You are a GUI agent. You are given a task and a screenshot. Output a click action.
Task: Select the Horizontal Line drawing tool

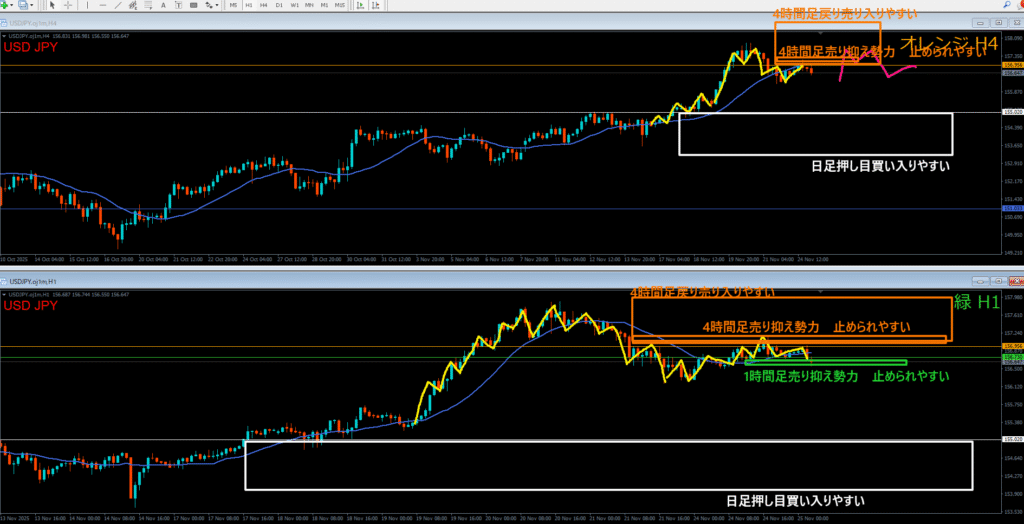[103, 5]
